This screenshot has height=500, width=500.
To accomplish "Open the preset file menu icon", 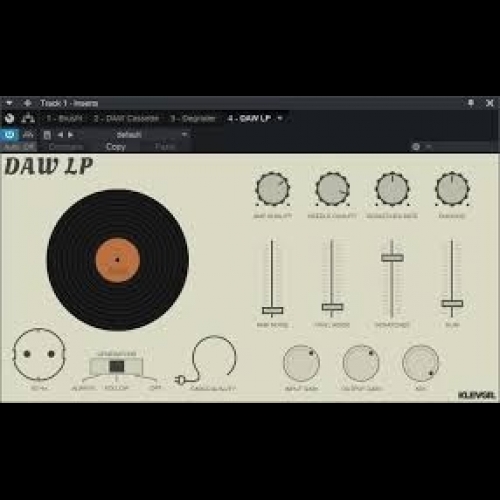I will click(47, 135).
